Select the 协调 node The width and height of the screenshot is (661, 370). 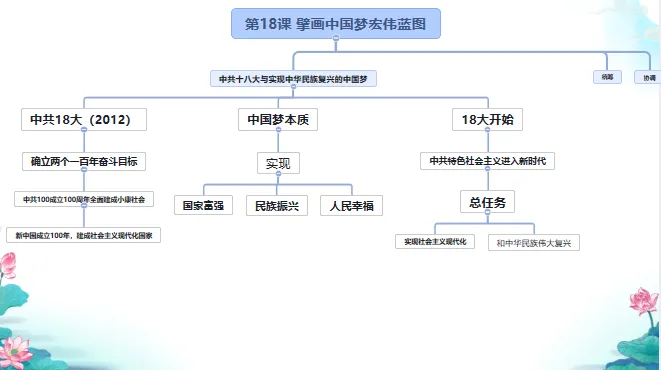648,78
